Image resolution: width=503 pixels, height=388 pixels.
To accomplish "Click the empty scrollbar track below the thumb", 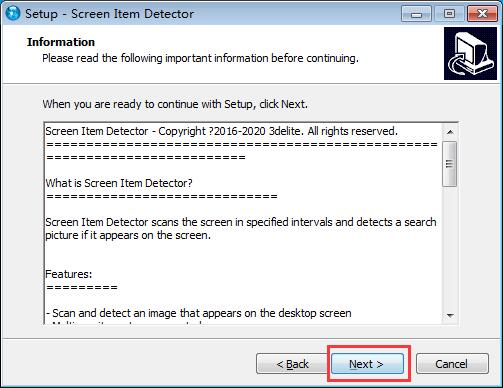I will pyautogui.click(x=450, y=247).
